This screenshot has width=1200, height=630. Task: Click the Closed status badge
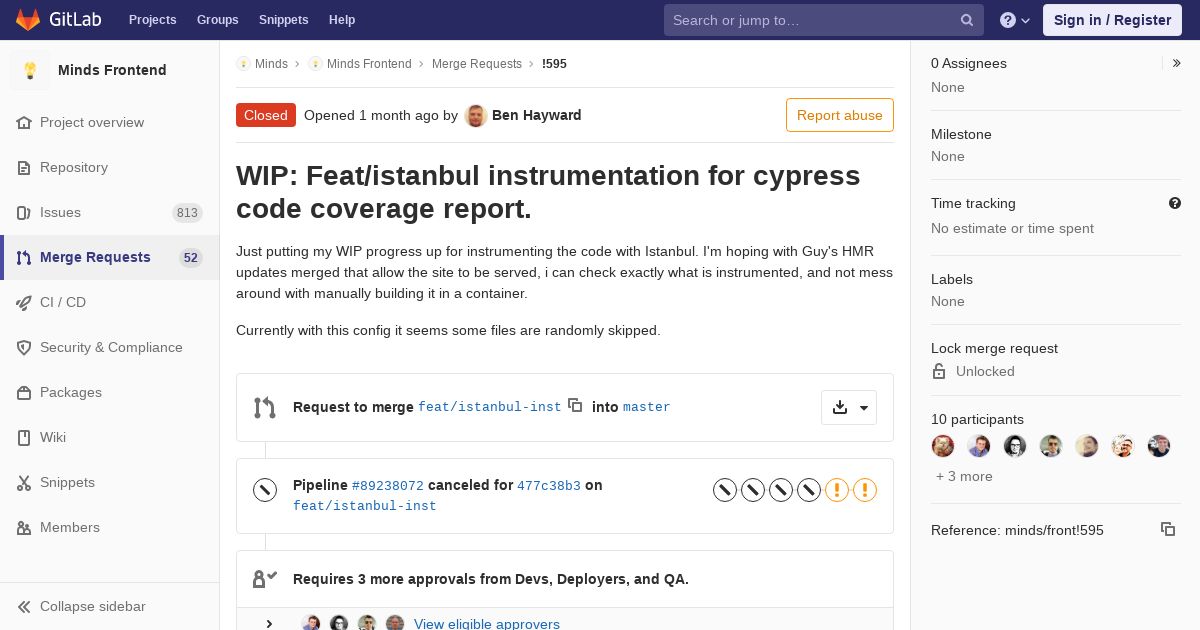(x=266, y=115)
